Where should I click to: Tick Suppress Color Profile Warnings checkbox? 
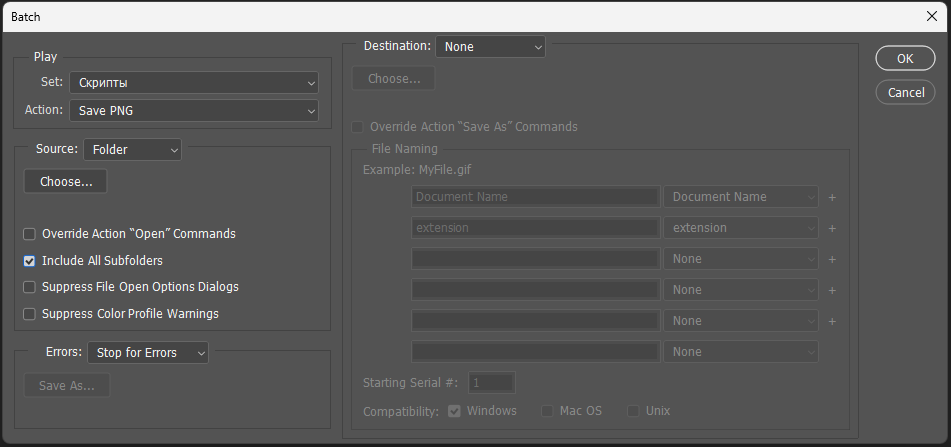click(29, 314)
